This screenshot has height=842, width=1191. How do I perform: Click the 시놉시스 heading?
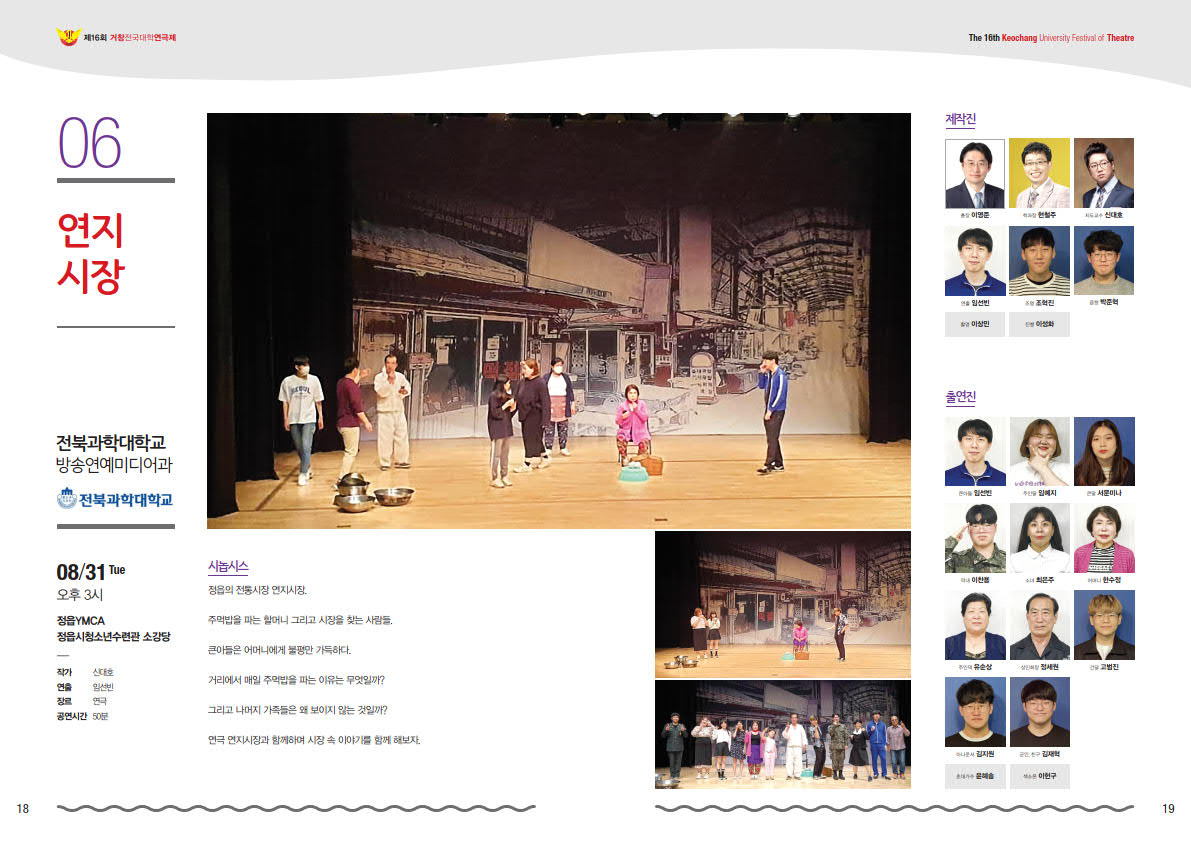(228, 566)
